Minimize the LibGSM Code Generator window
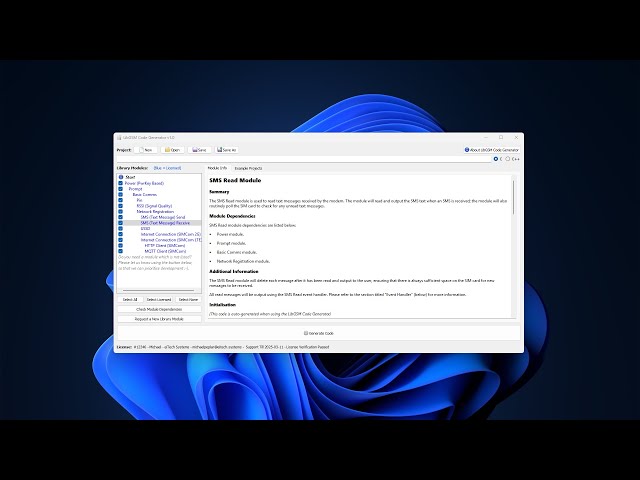Image resolution: width=640 pixels, height=480 pixels. [x=486, y=138]
